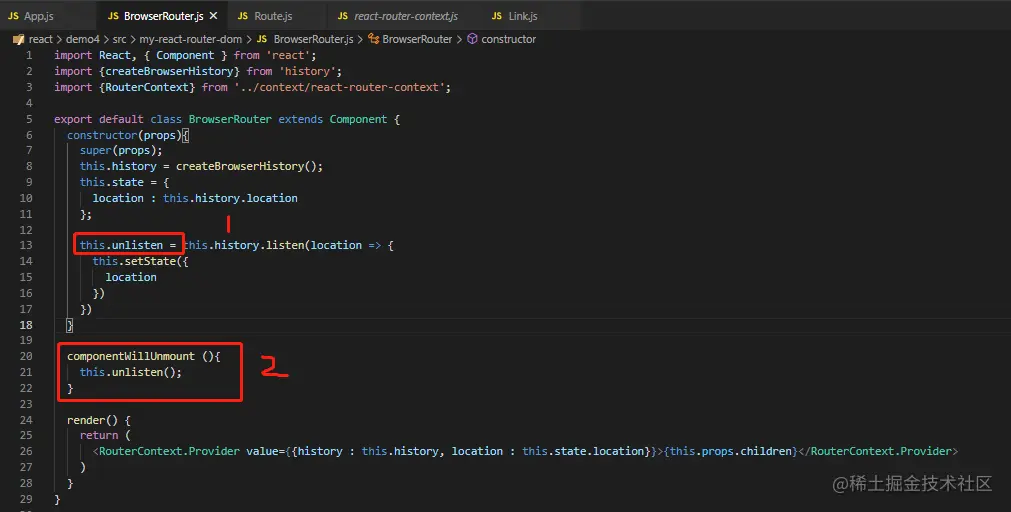The image size is (1011, 512).
Task: Open the Route.js tab
Action: click(x=273, y=15)
